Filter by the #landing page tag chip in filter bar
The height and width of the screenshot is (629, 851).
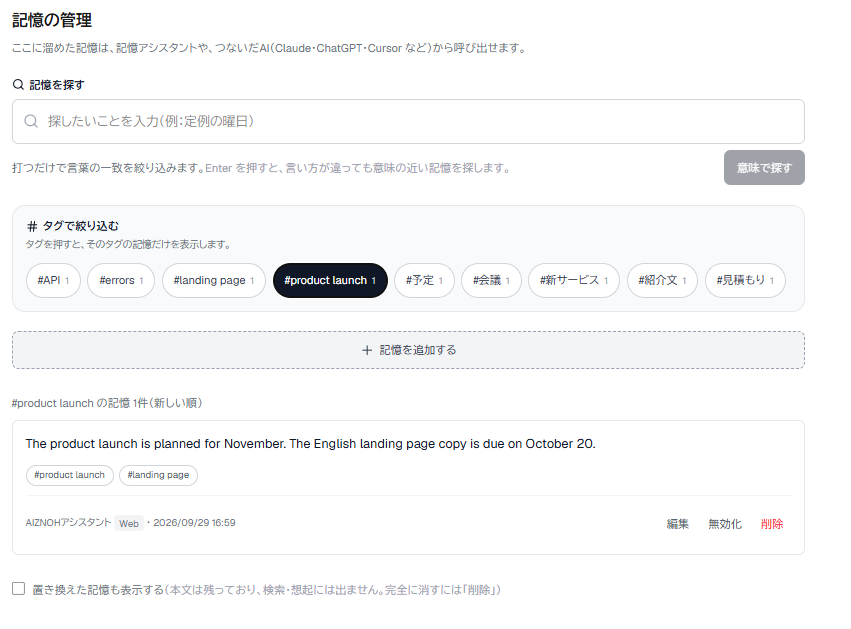coord(214,281)
